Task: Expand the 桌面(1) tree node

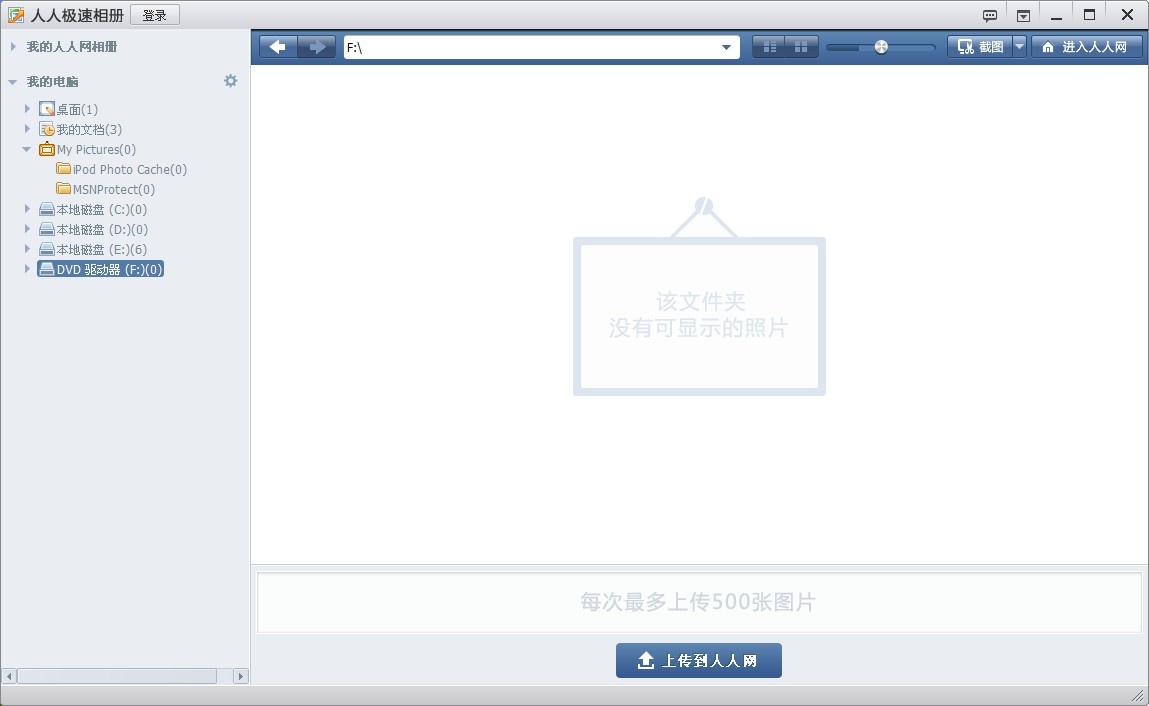Action: 28,109
